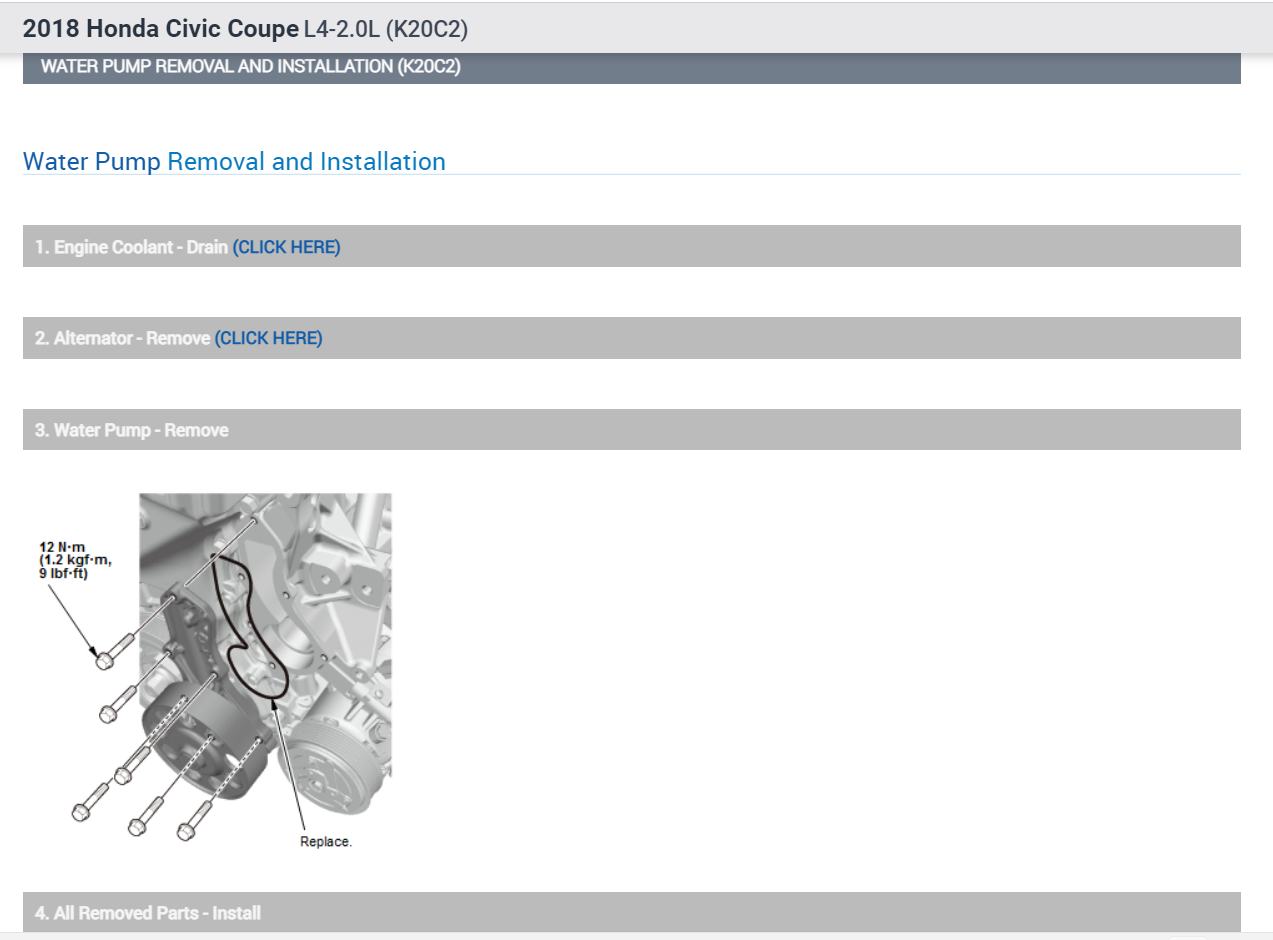The height and width of the screenshot is (940, 1273).
Task: Select the All Removed Parts - Install header
Action: 632,912
